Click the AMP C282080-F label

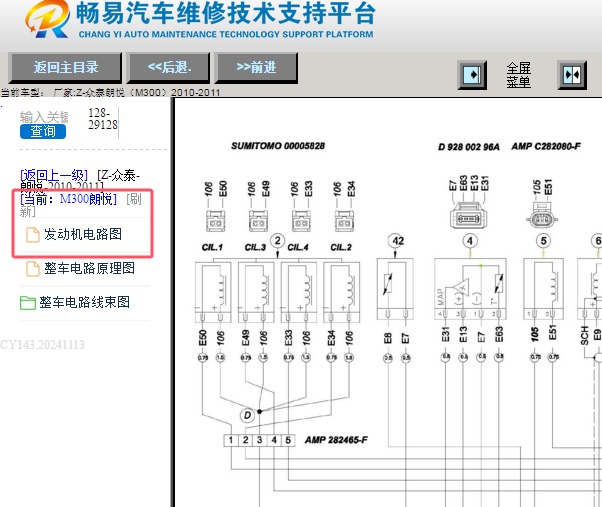546,146
